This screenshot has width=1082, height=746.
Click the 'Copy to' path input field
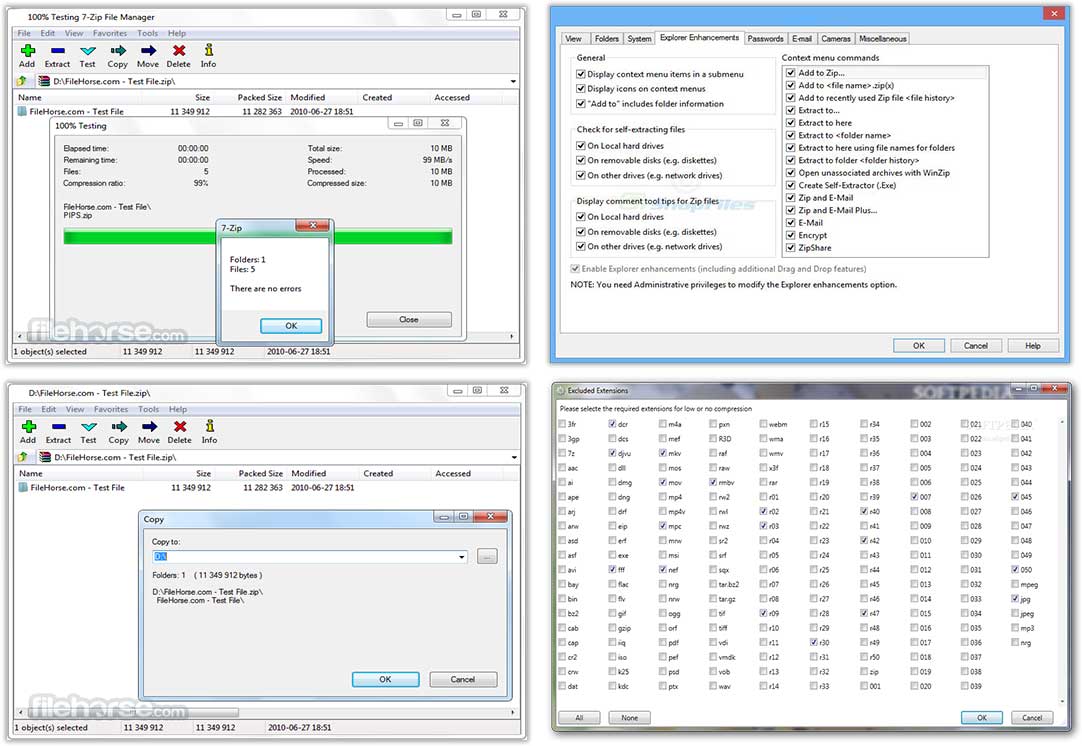310,556
